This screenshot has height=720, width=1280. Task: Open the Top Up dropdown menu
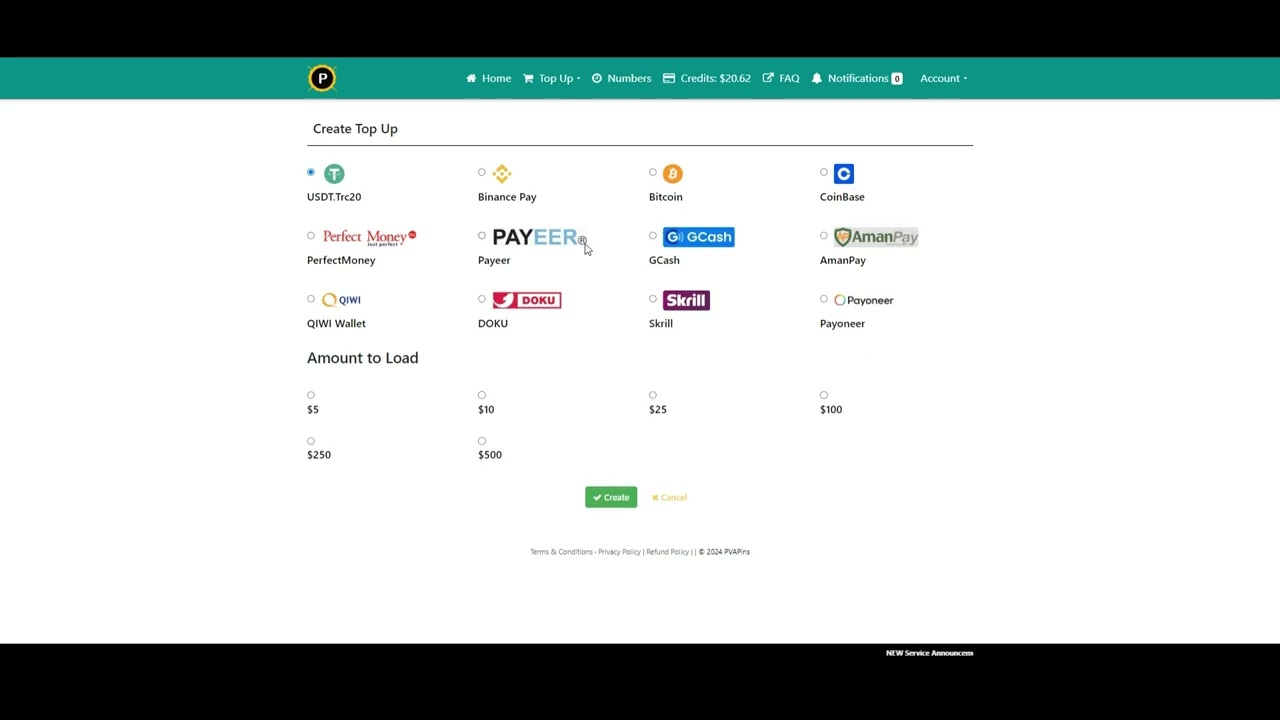(x=552, y=78)
